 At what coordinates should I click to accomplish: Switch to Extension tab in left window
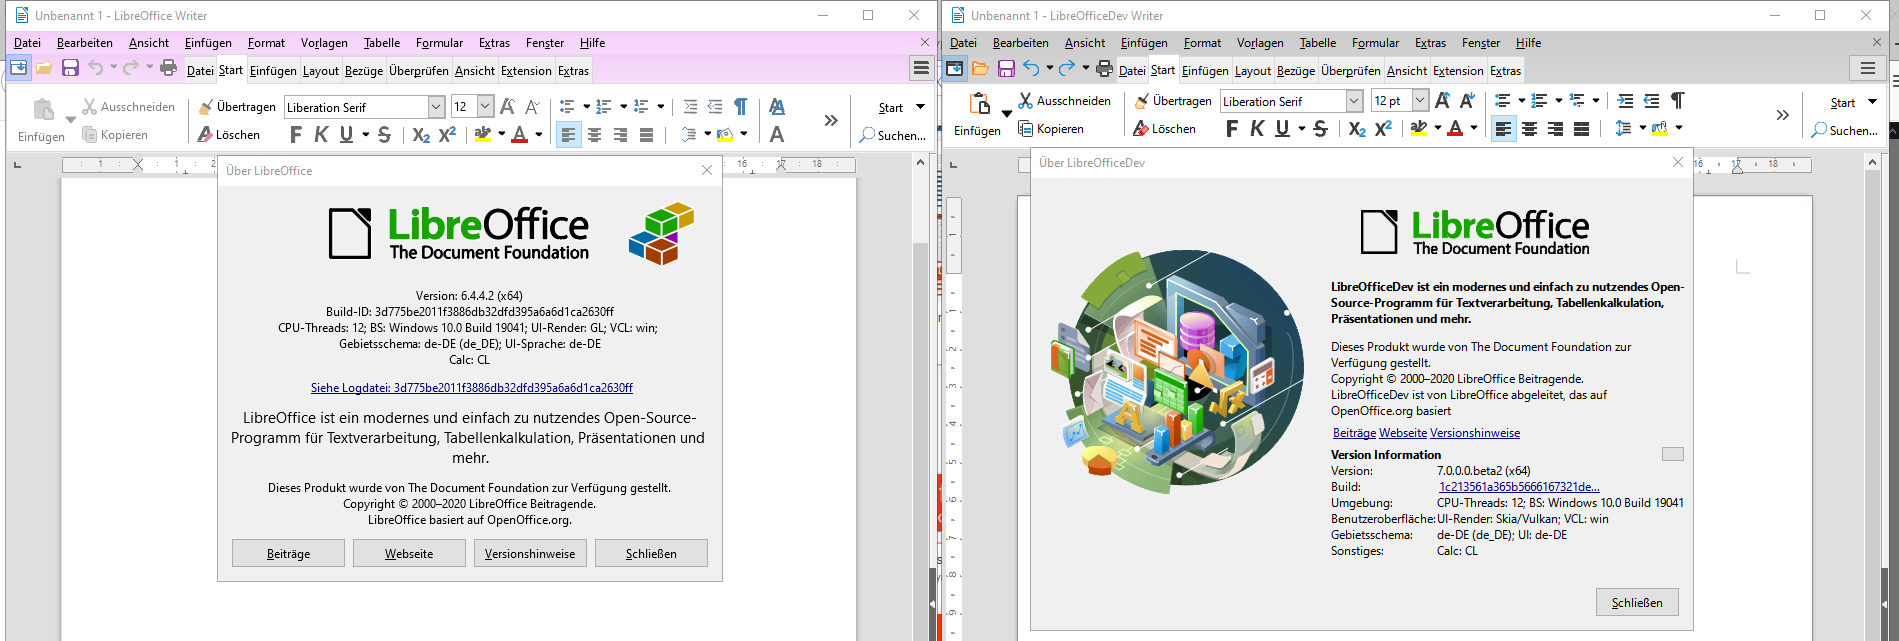(x=526, y=71)
